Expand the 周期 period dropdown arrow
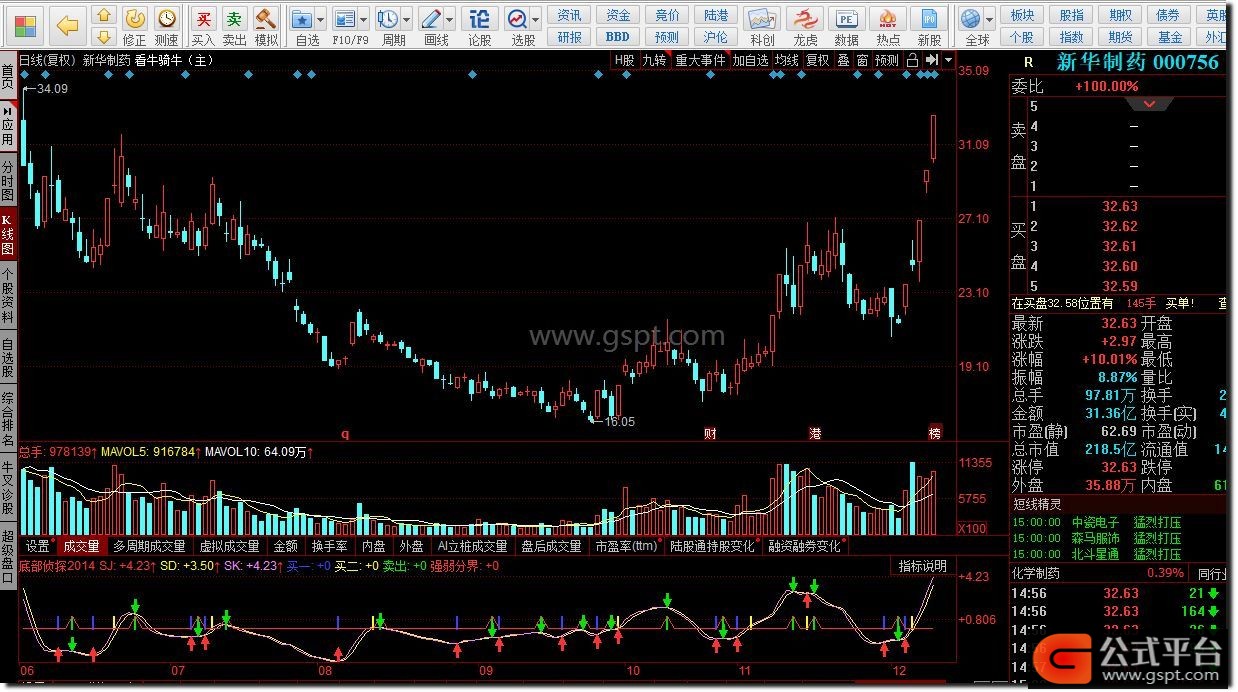The height and width of the screenshot is (692, 1238). click(x=406, y=19)
